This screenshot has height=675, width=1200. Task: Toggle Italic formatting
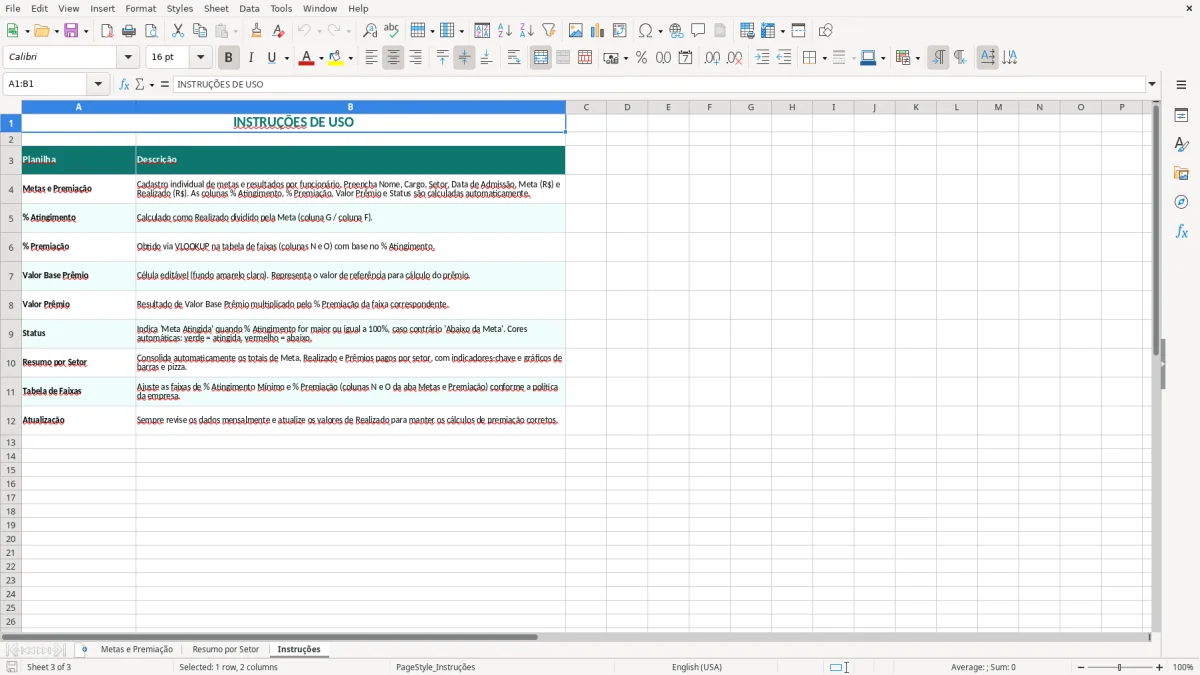[x=250, y=58]
